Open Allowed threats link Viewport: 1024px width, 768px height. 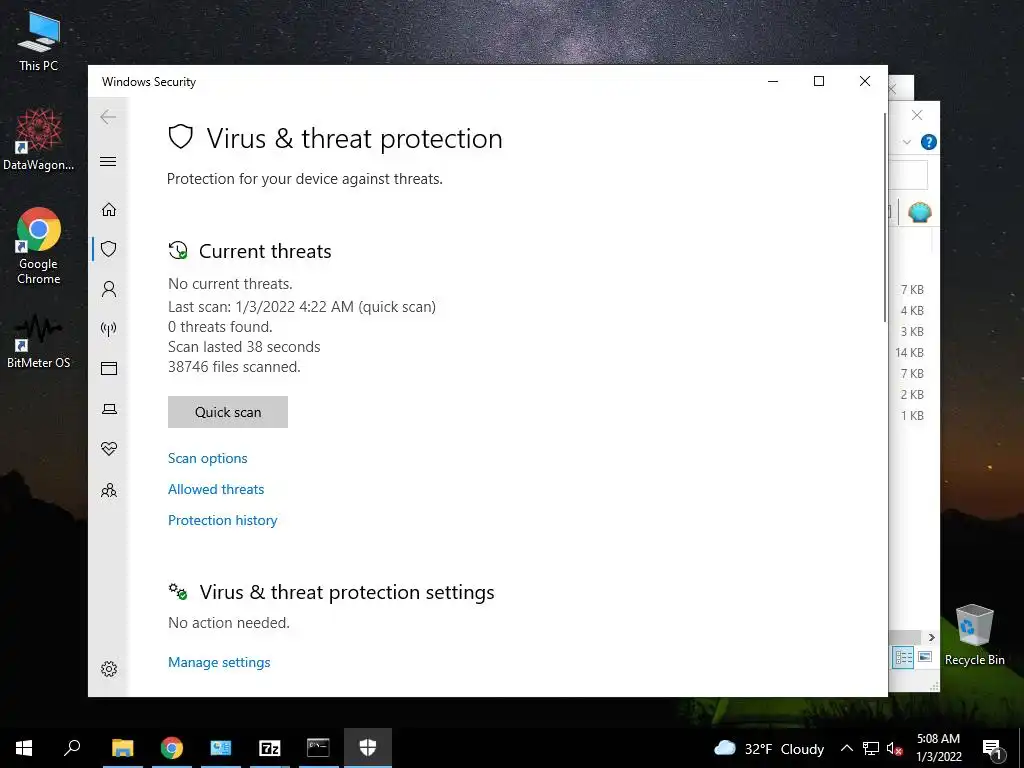(216, 489)
